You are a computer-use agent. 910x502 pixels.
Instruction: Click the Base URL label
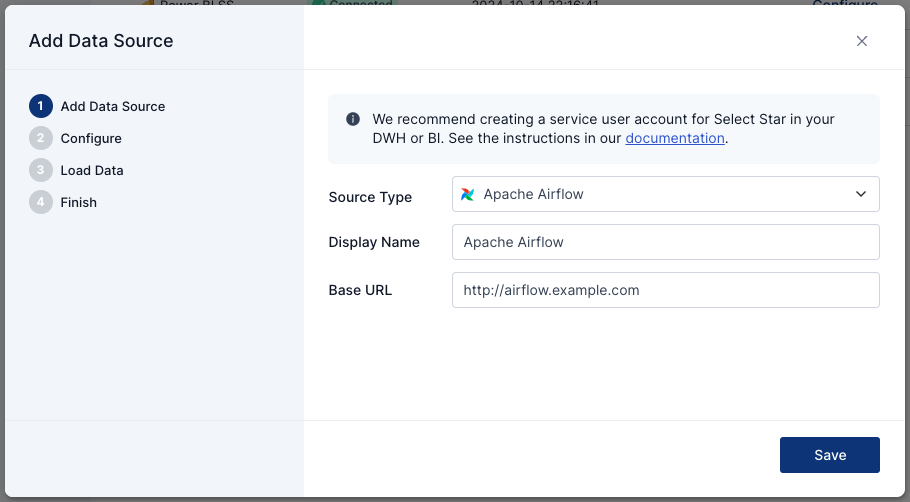click(x=360, y=290)
